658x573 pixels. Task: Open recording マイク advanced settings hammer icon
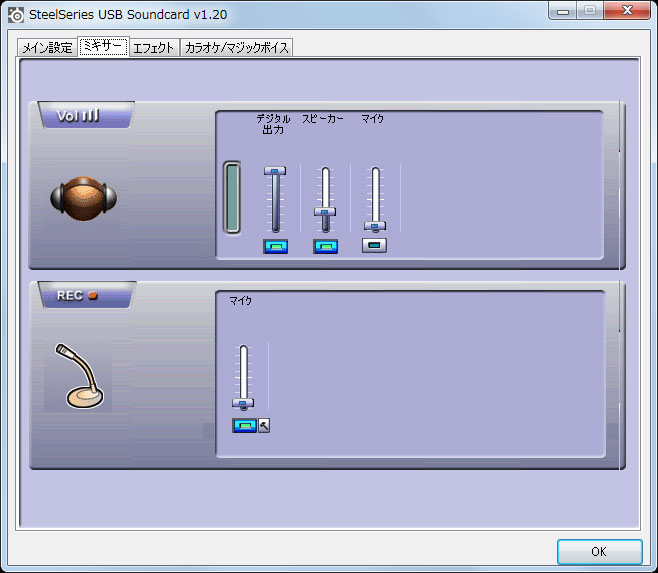264,426
